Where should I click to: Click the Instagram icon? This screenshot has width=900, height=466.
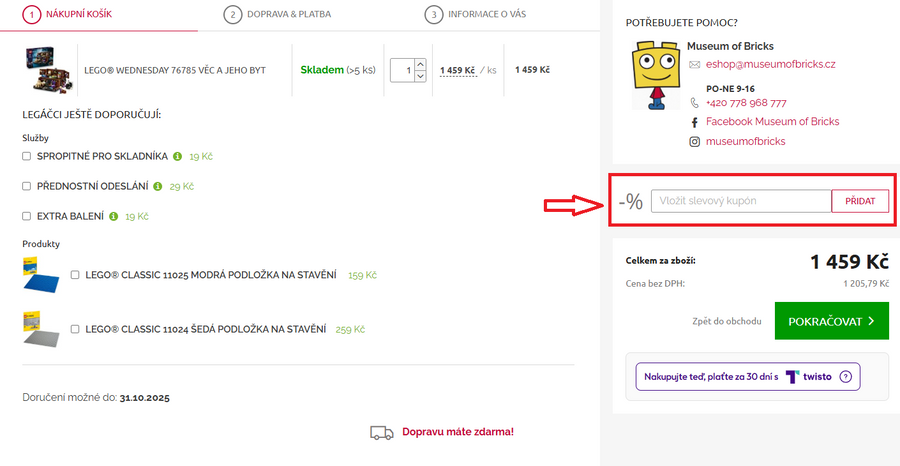[x=695, y=142]
